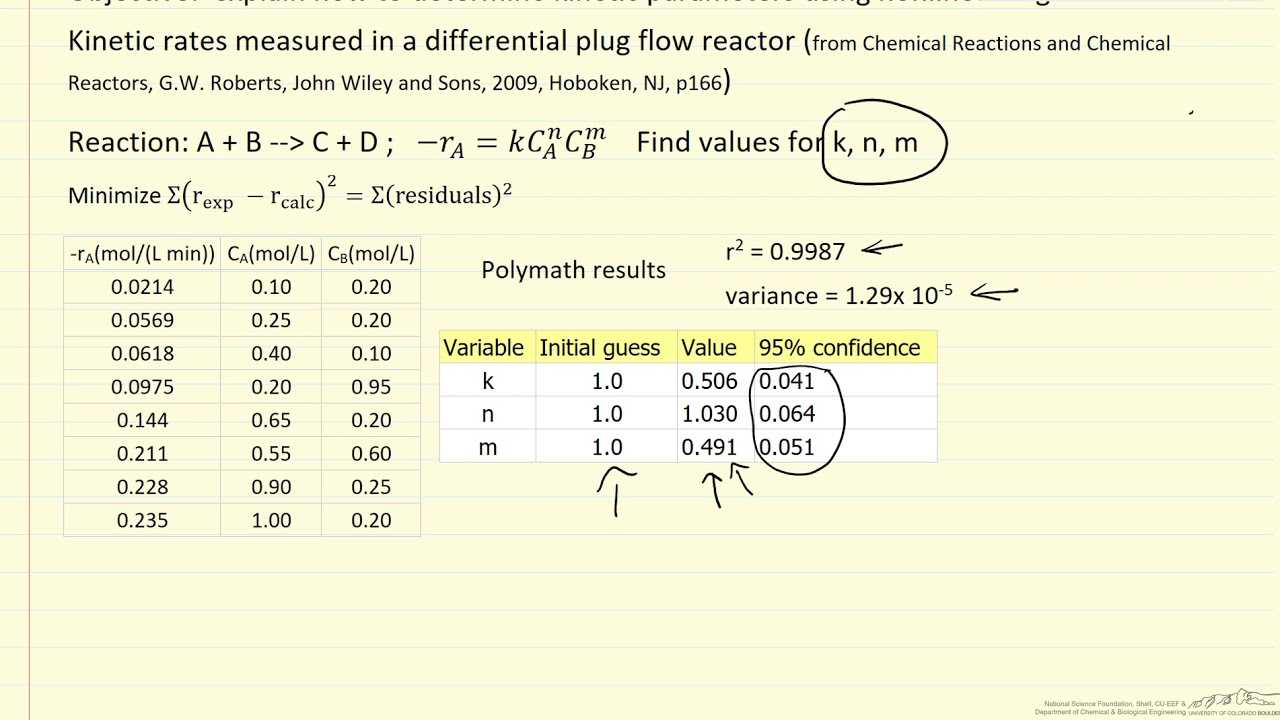Click the fitted n value 1.030

[709, 414]
